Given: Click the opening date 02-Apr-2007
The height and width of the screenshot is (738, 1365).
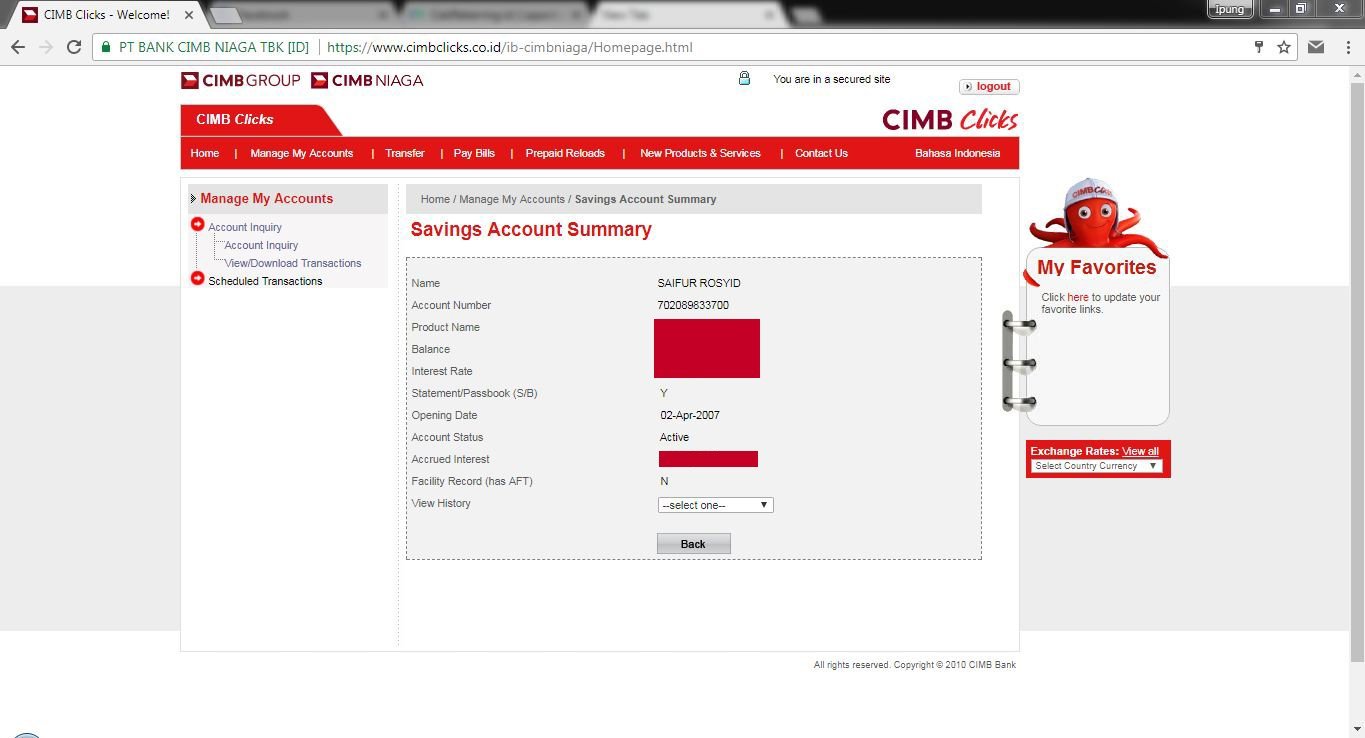Looking at the screenshot, I should point(690,415).
